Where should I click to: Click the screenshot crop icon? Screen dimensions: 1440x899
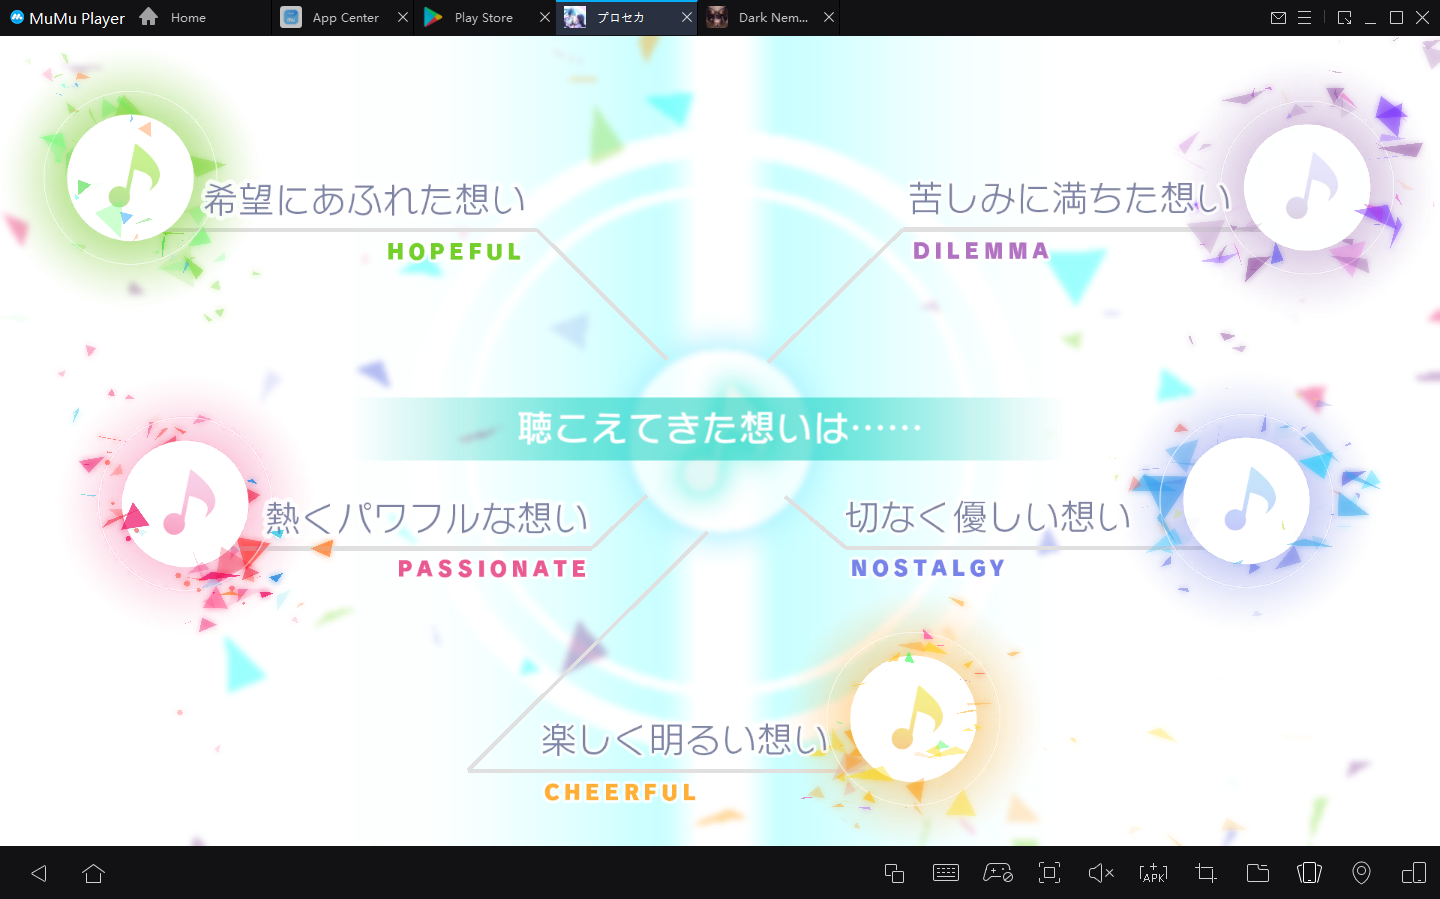[x=1206, y=873]
